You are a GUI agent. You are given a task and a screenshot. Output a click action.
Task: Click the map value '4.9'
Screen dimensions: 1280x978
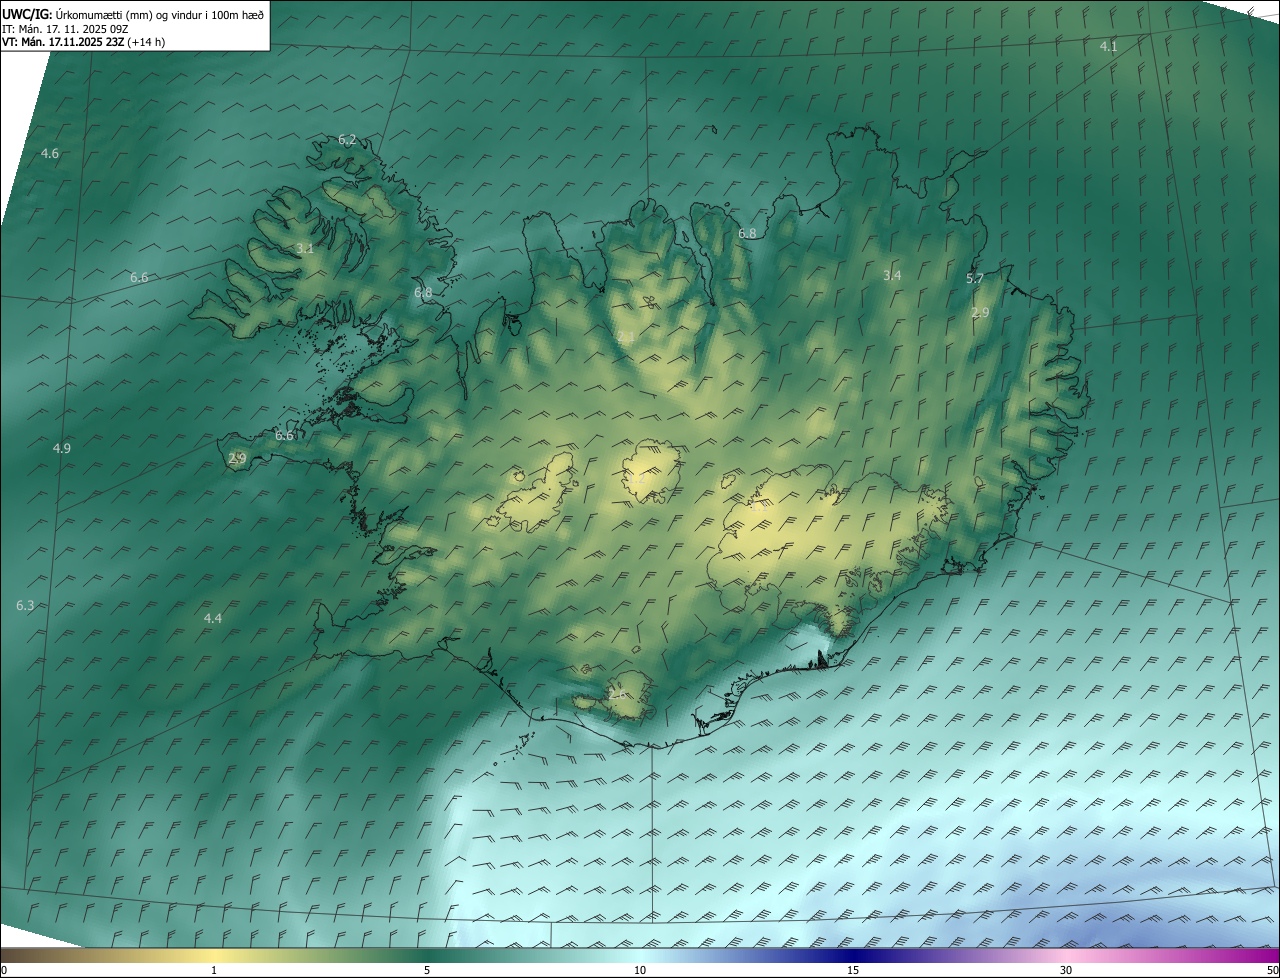(62, 448)
